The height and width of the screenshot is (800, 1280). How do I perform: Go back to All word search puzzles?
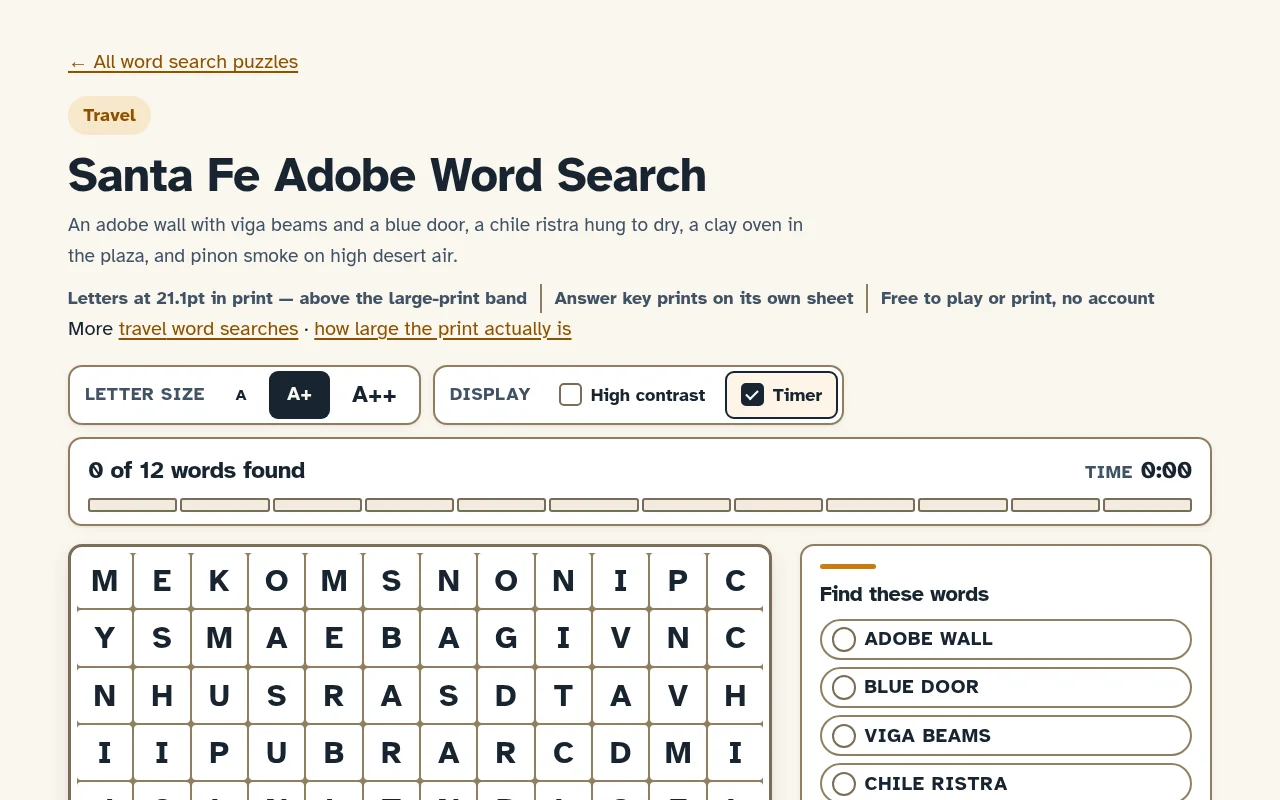point(183,62)
